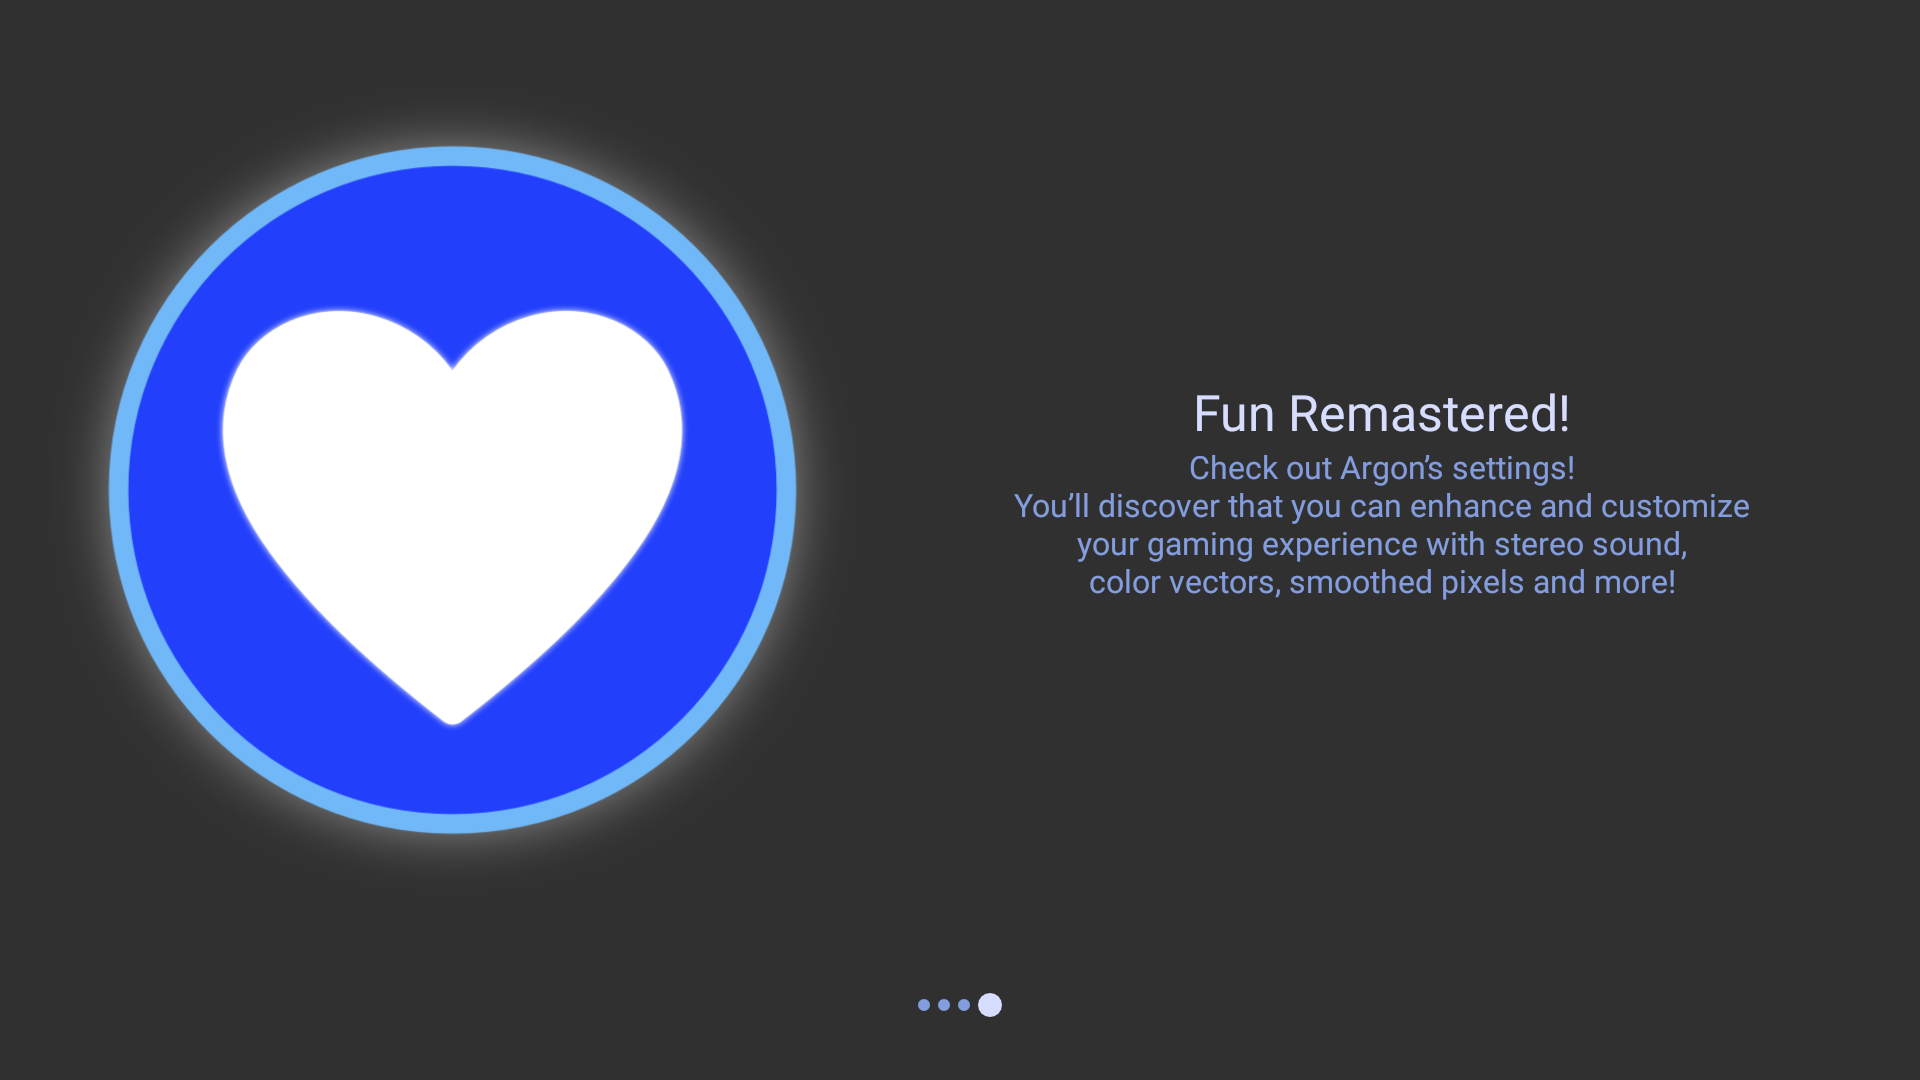Screen dimensions: 1920x1080
Task: Click the blue circle area below the heart
Action: (452, 765)
